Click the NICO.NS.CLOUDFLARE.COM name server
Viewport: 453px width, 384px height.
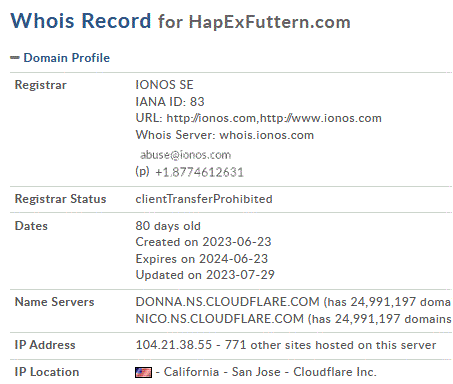click(x=220, y=319)
